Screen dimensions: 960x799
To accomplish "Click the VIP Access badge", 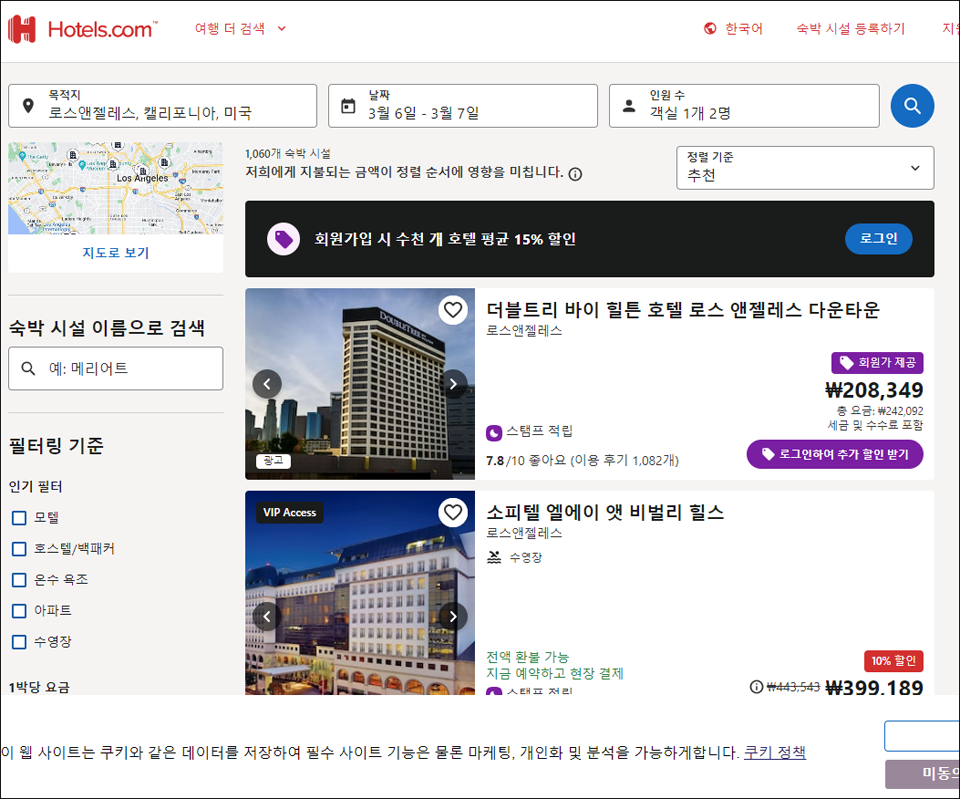I will click(x=290, y=512).
